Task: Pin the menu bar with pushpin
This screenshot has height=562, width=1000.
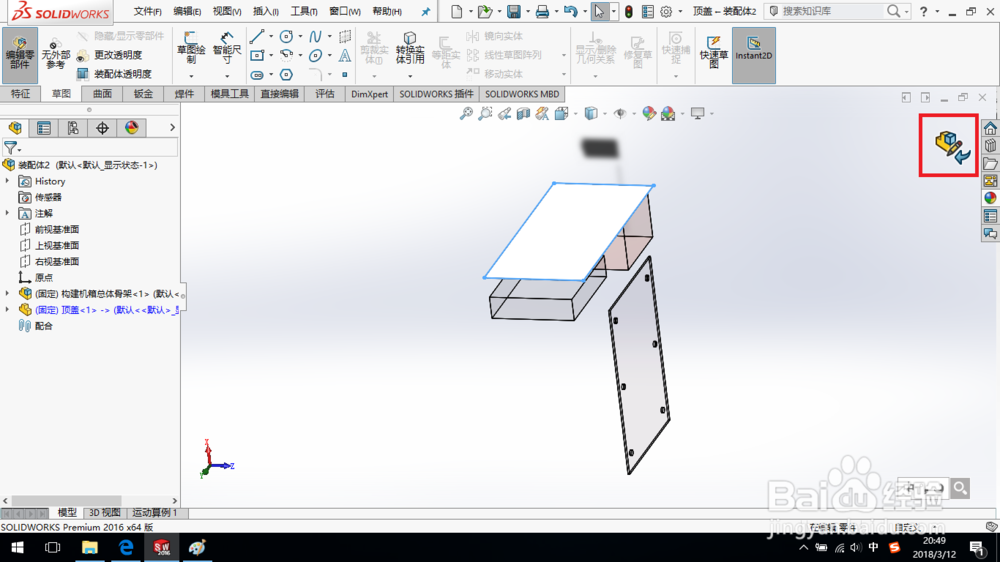Action: pyautogui.click(x=425, y=11)
